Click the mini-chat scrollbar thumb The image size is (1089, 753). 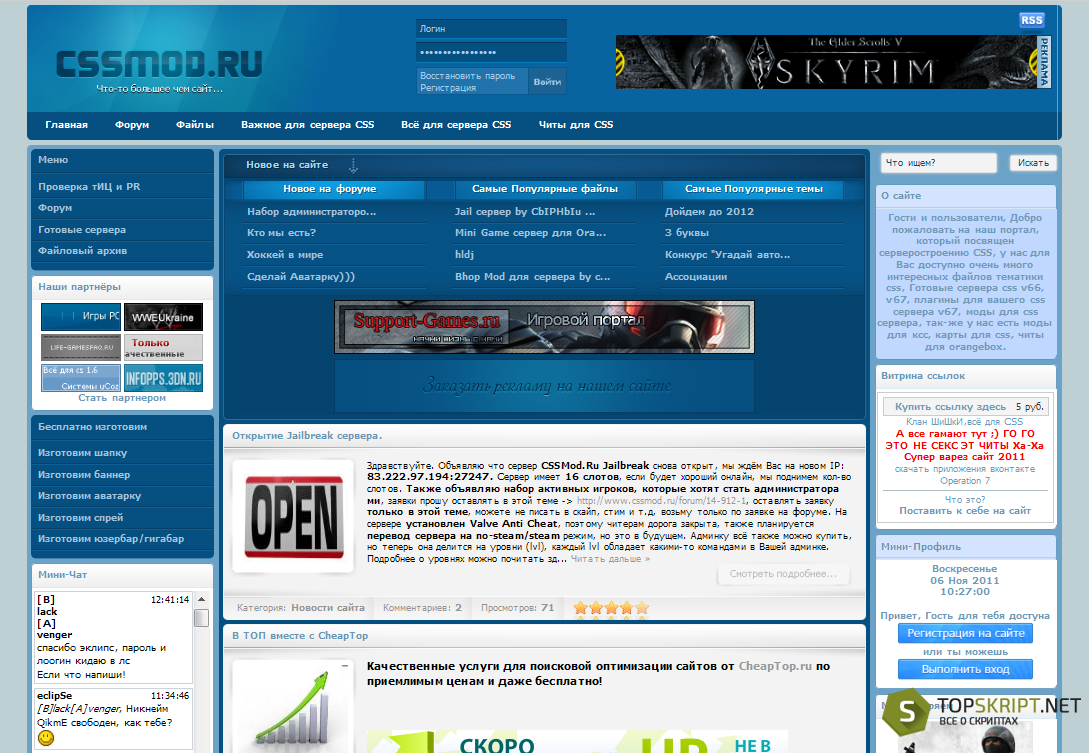(201, 618)
